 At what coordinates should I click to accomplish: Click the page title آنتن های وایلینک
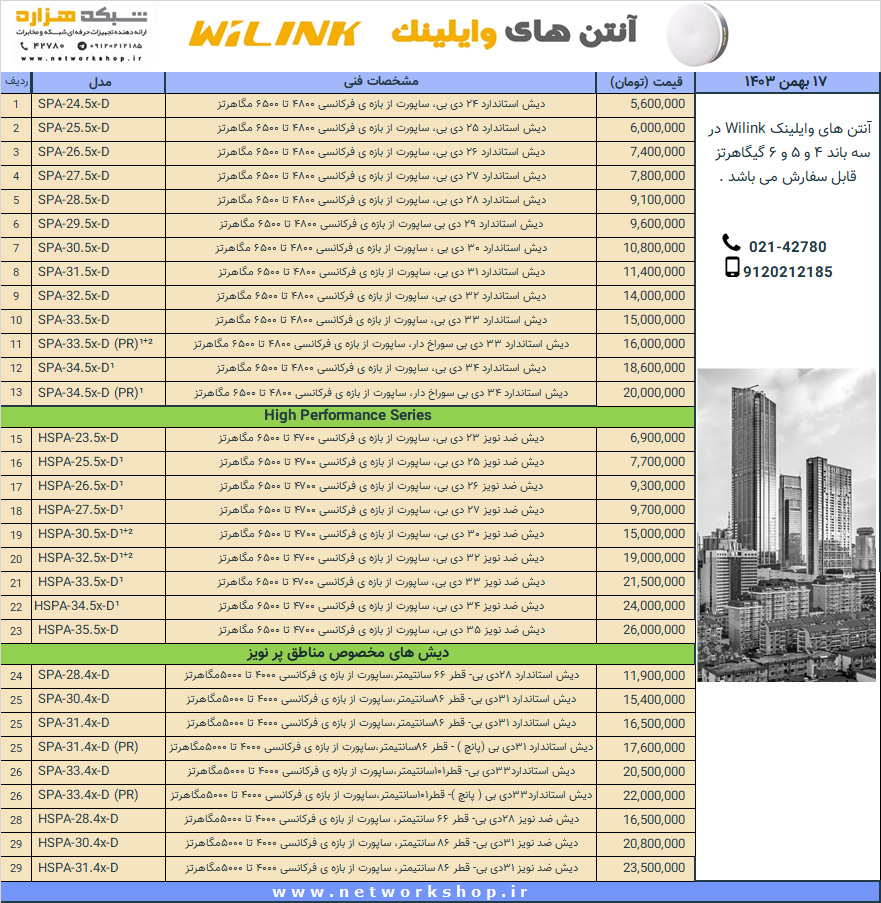(x=514, y=32)
